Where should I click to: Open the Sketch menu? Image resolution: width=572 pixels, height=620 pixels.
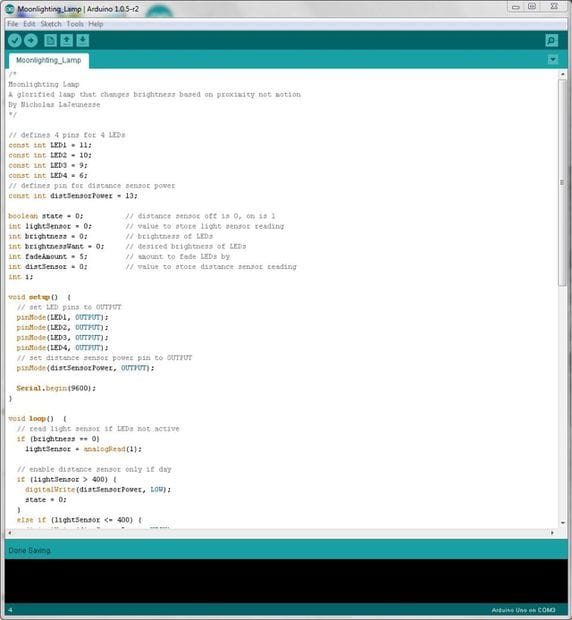coord(51,24)
